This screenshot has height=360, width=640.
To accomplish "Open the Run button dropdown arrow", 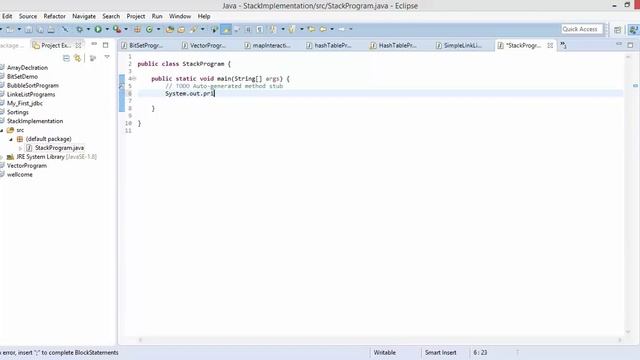I will (x=107, y=29).
